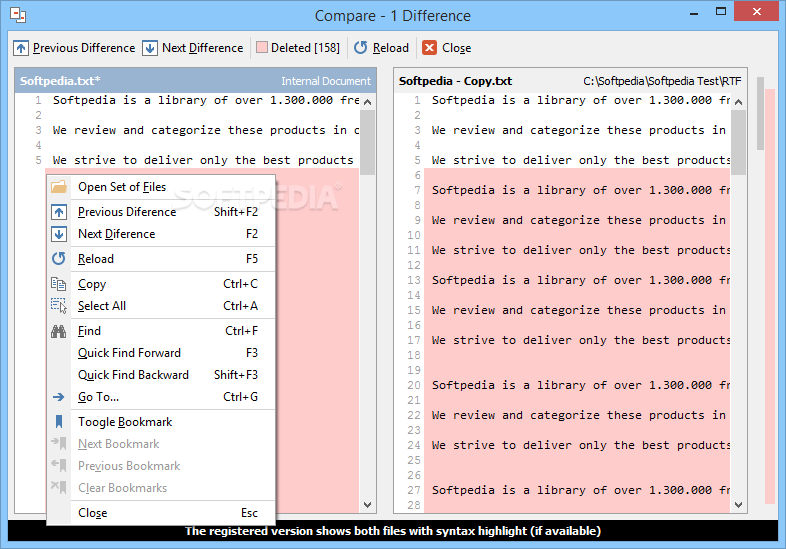This screenshot has height=549, width=786.
Task: Choose Close Esc in context menu
Action: coord(161,513)
